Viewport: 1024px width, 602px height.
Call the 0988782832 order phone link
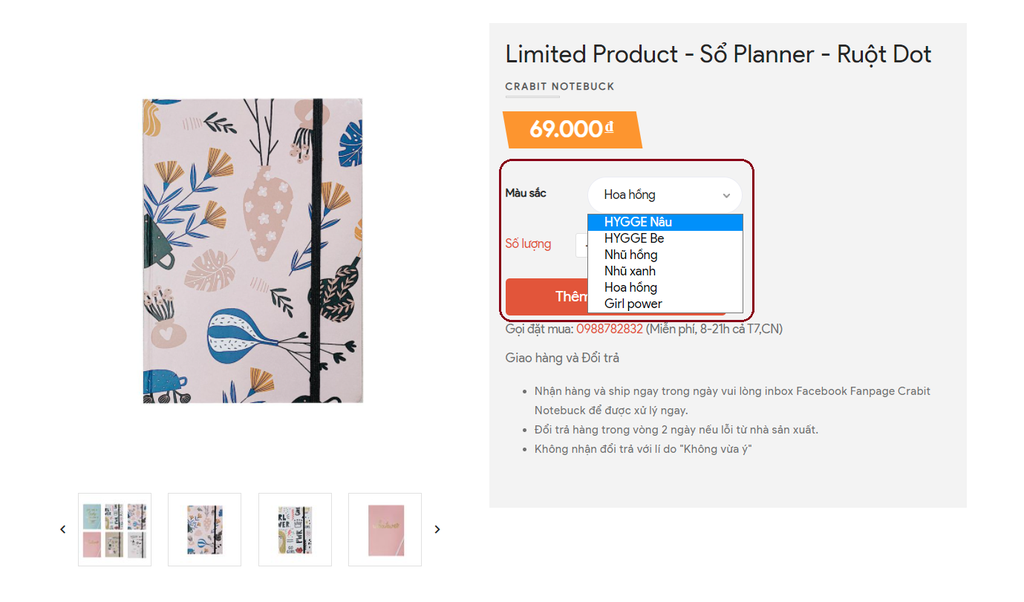click(609, 329)
